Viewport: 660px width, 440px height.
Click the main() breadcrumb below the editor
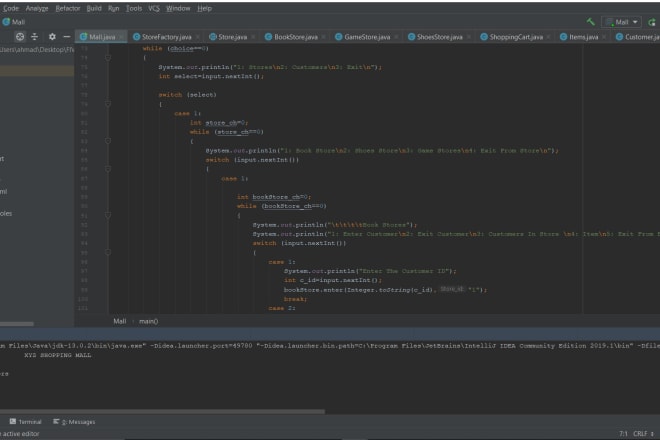[x=148, y=321]
